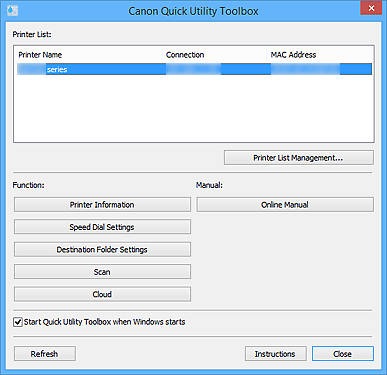Refresh the printer list
Viewport: 387px width, 375px height.
point(45,354)
